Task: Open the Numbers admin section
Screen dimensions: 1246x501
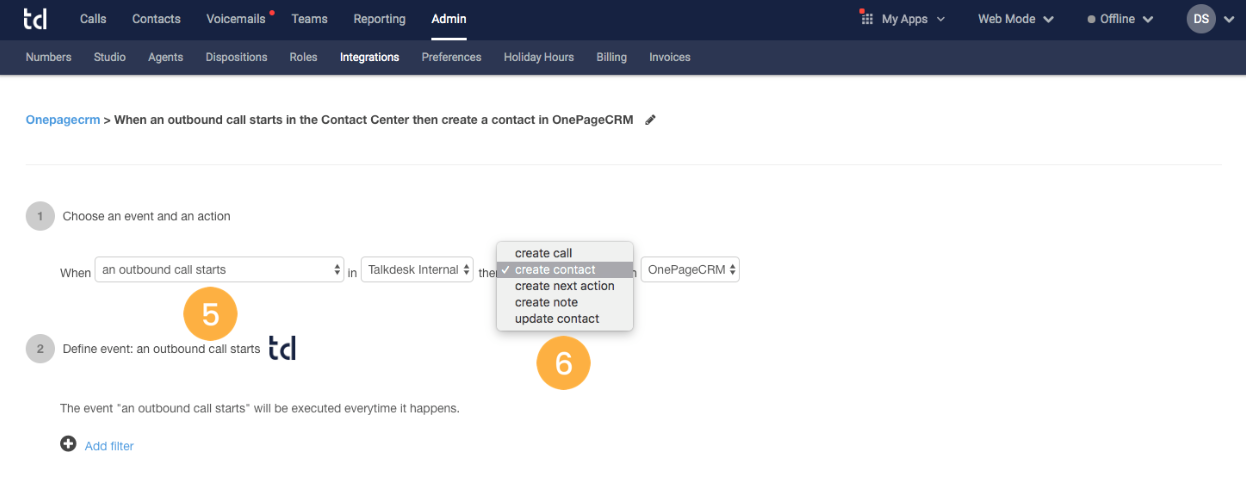Action: (49, 57)
